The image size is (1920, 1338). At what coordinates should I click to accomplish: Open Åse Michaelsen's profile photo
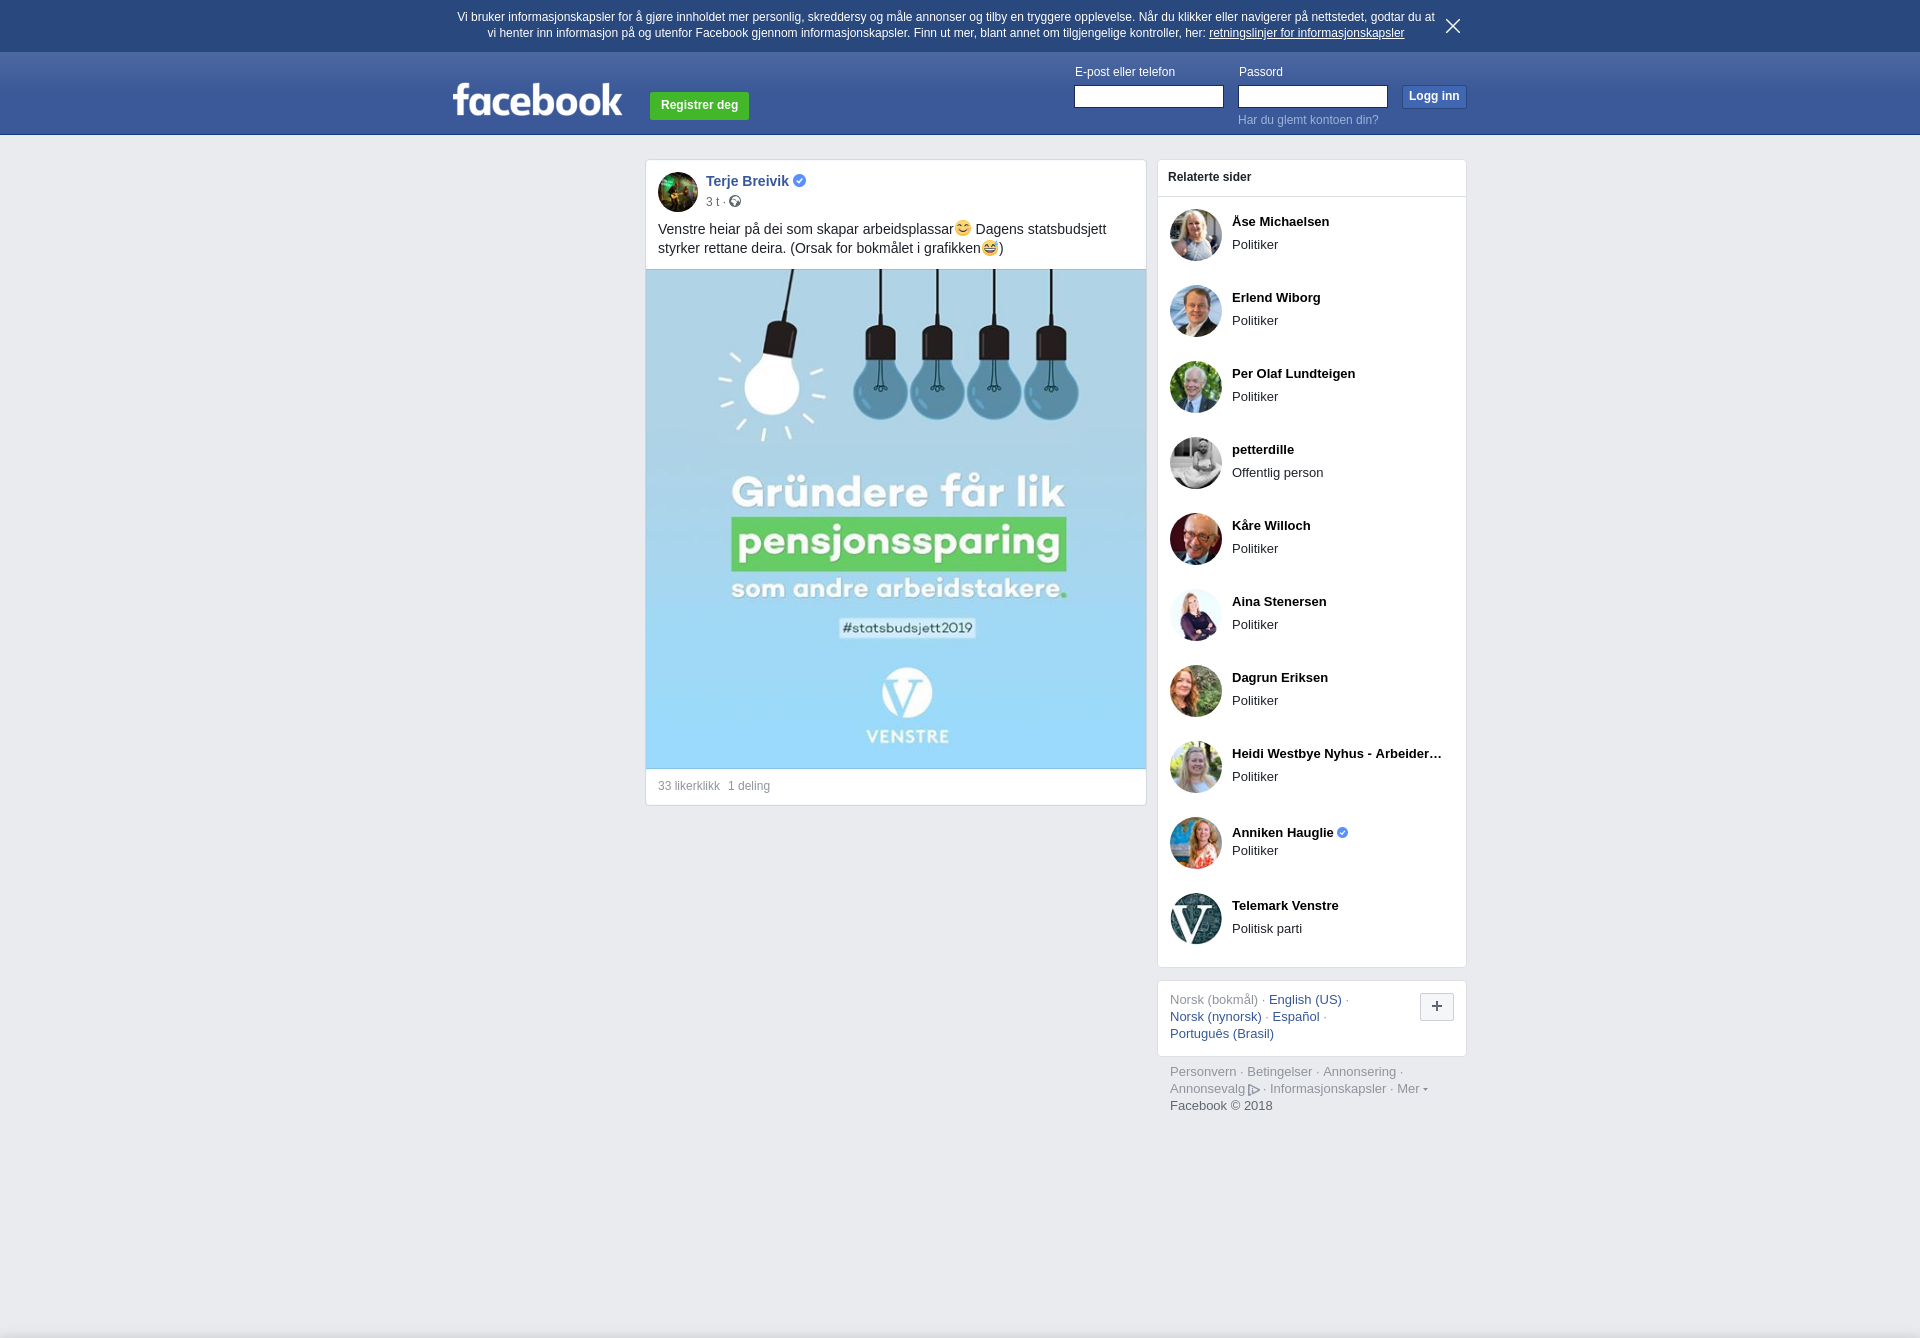[1196, 235]
